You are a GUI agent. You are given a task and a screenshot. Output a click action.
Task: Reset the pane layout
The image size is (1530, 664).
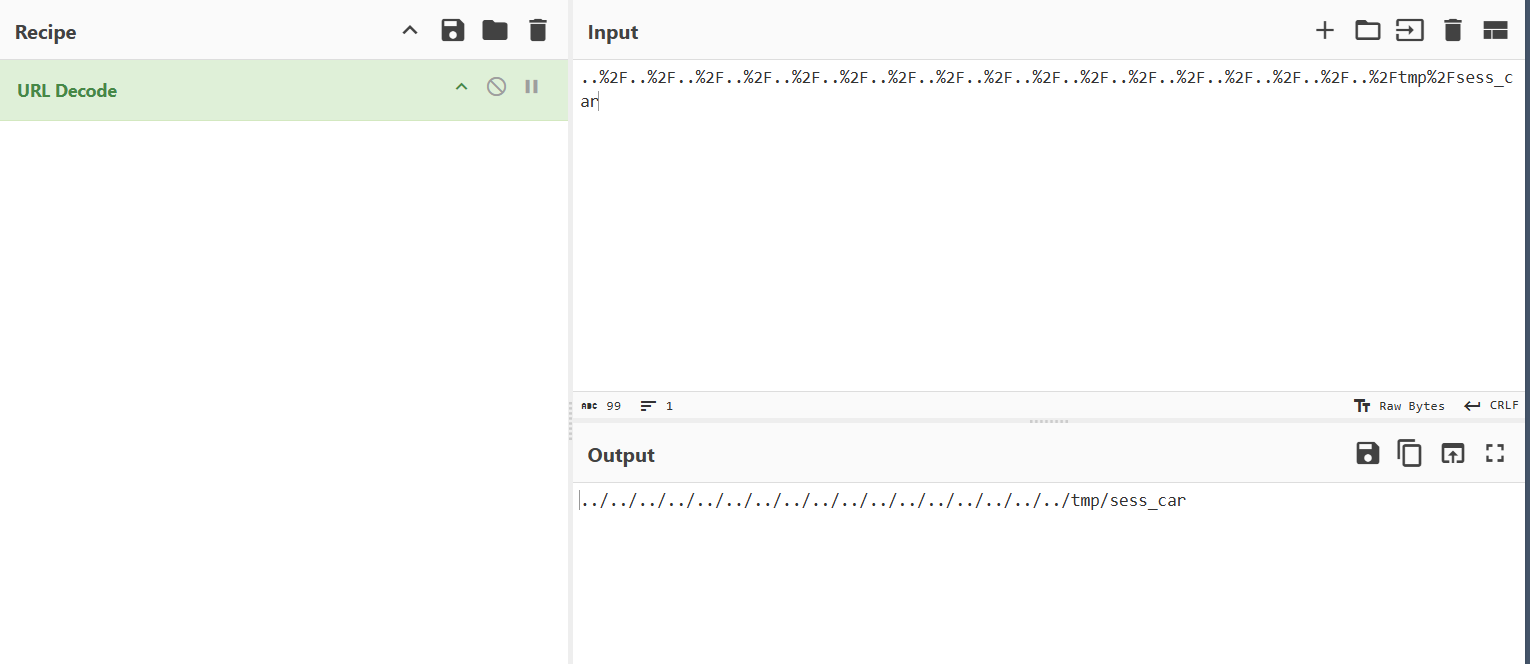pos(1495,30)
